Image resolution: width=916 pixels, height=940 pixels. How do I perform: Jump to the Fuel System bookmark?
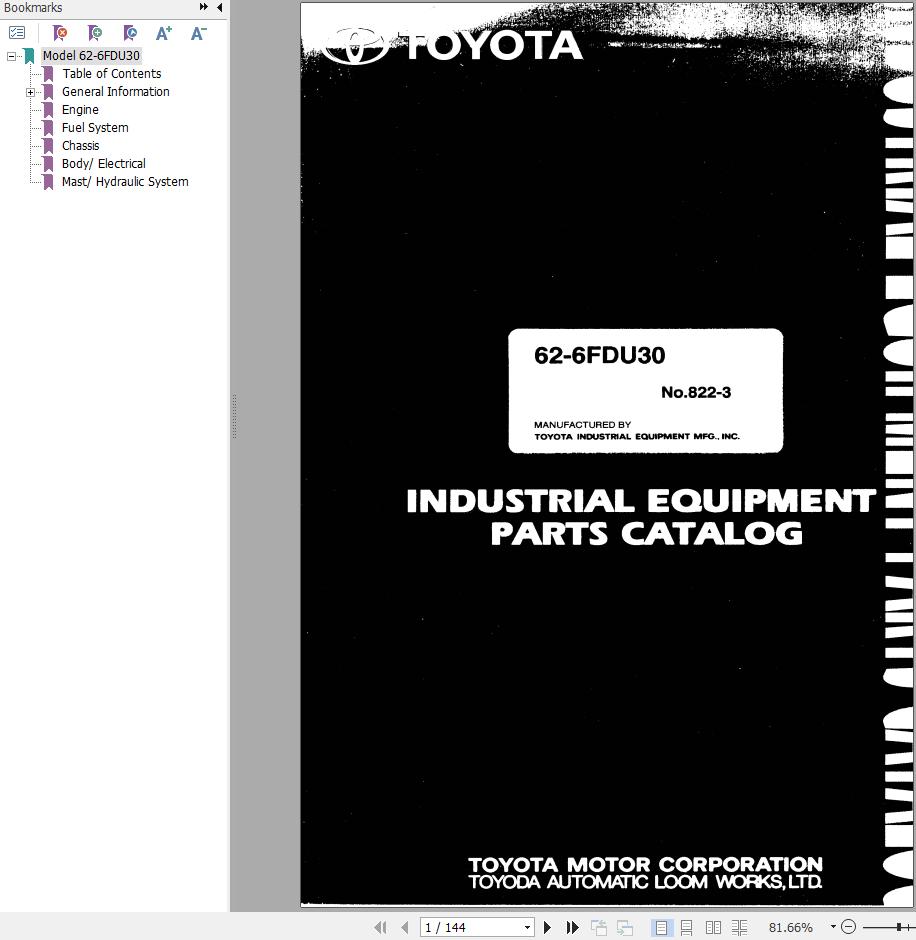point(95,128)
